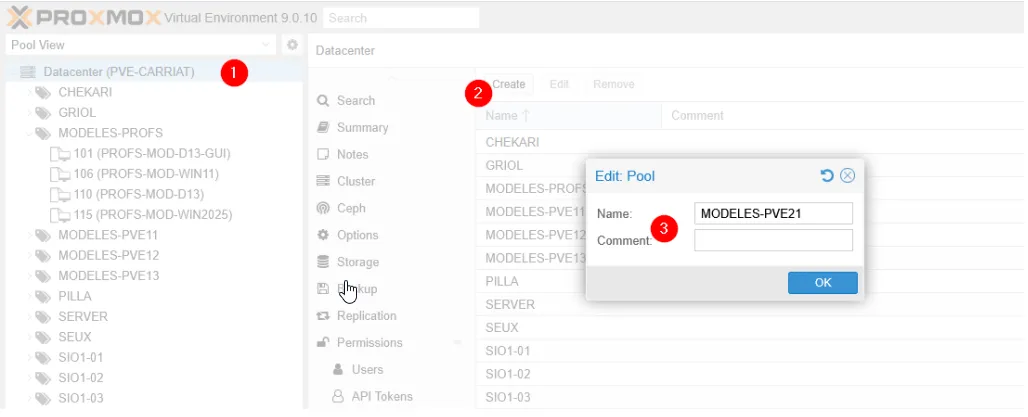The width and height of the screenshot is (1028, 417).
Task: Click the Datacenter server icon in tree
Action: (28, 72)
